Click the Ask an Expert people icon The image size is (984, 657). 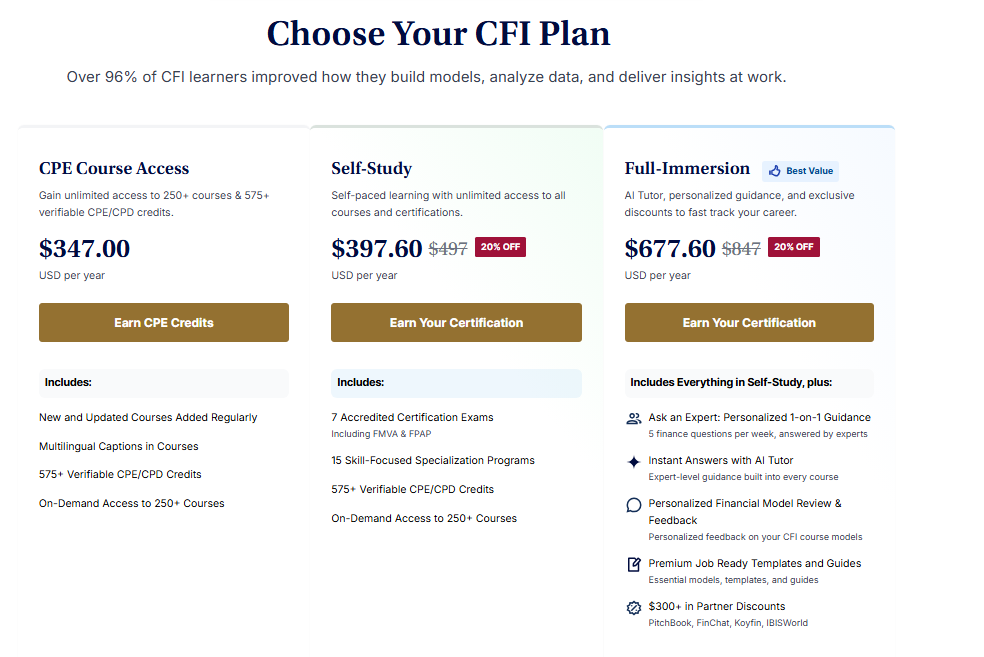(x=634, y=419)
